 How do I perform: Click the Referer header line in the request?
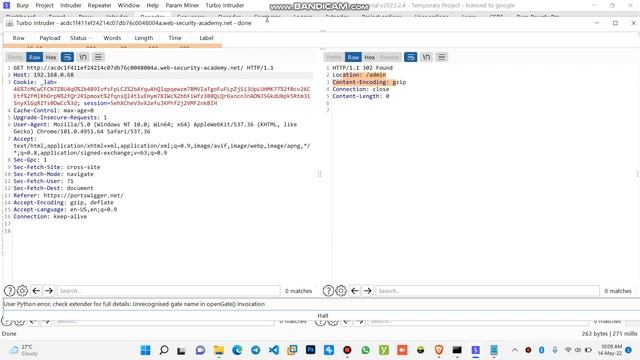[68, 196]
